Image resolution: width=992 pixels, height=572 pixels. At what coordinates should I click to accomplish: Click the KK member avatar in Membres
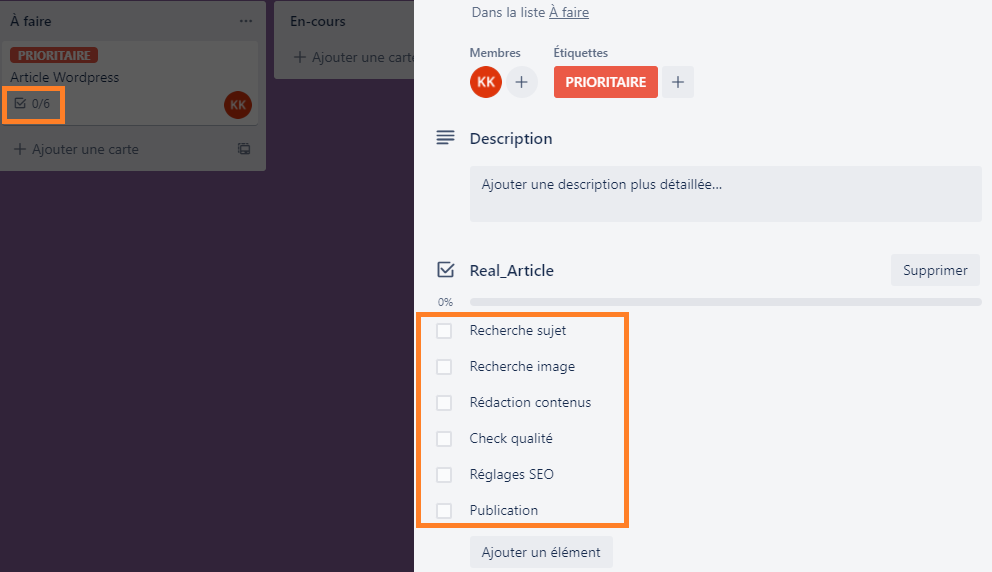pyautogui.click(x=486, y=82)
